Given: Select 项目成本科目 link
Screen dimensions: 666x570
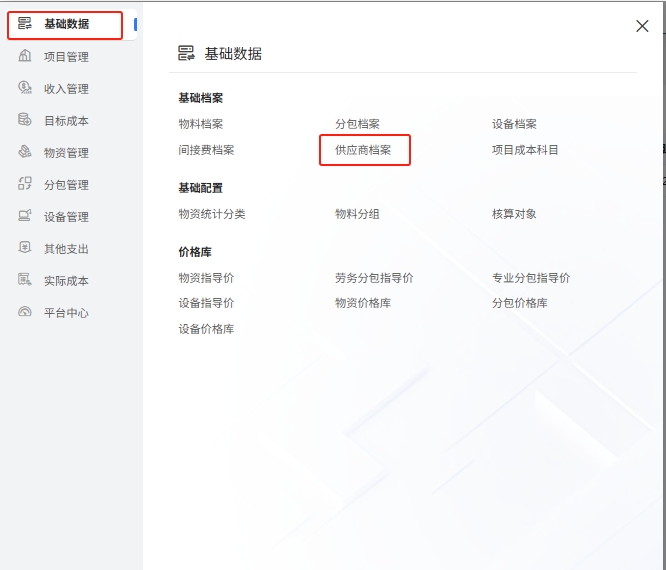Looking at the screenshot, I should point(525,150).
